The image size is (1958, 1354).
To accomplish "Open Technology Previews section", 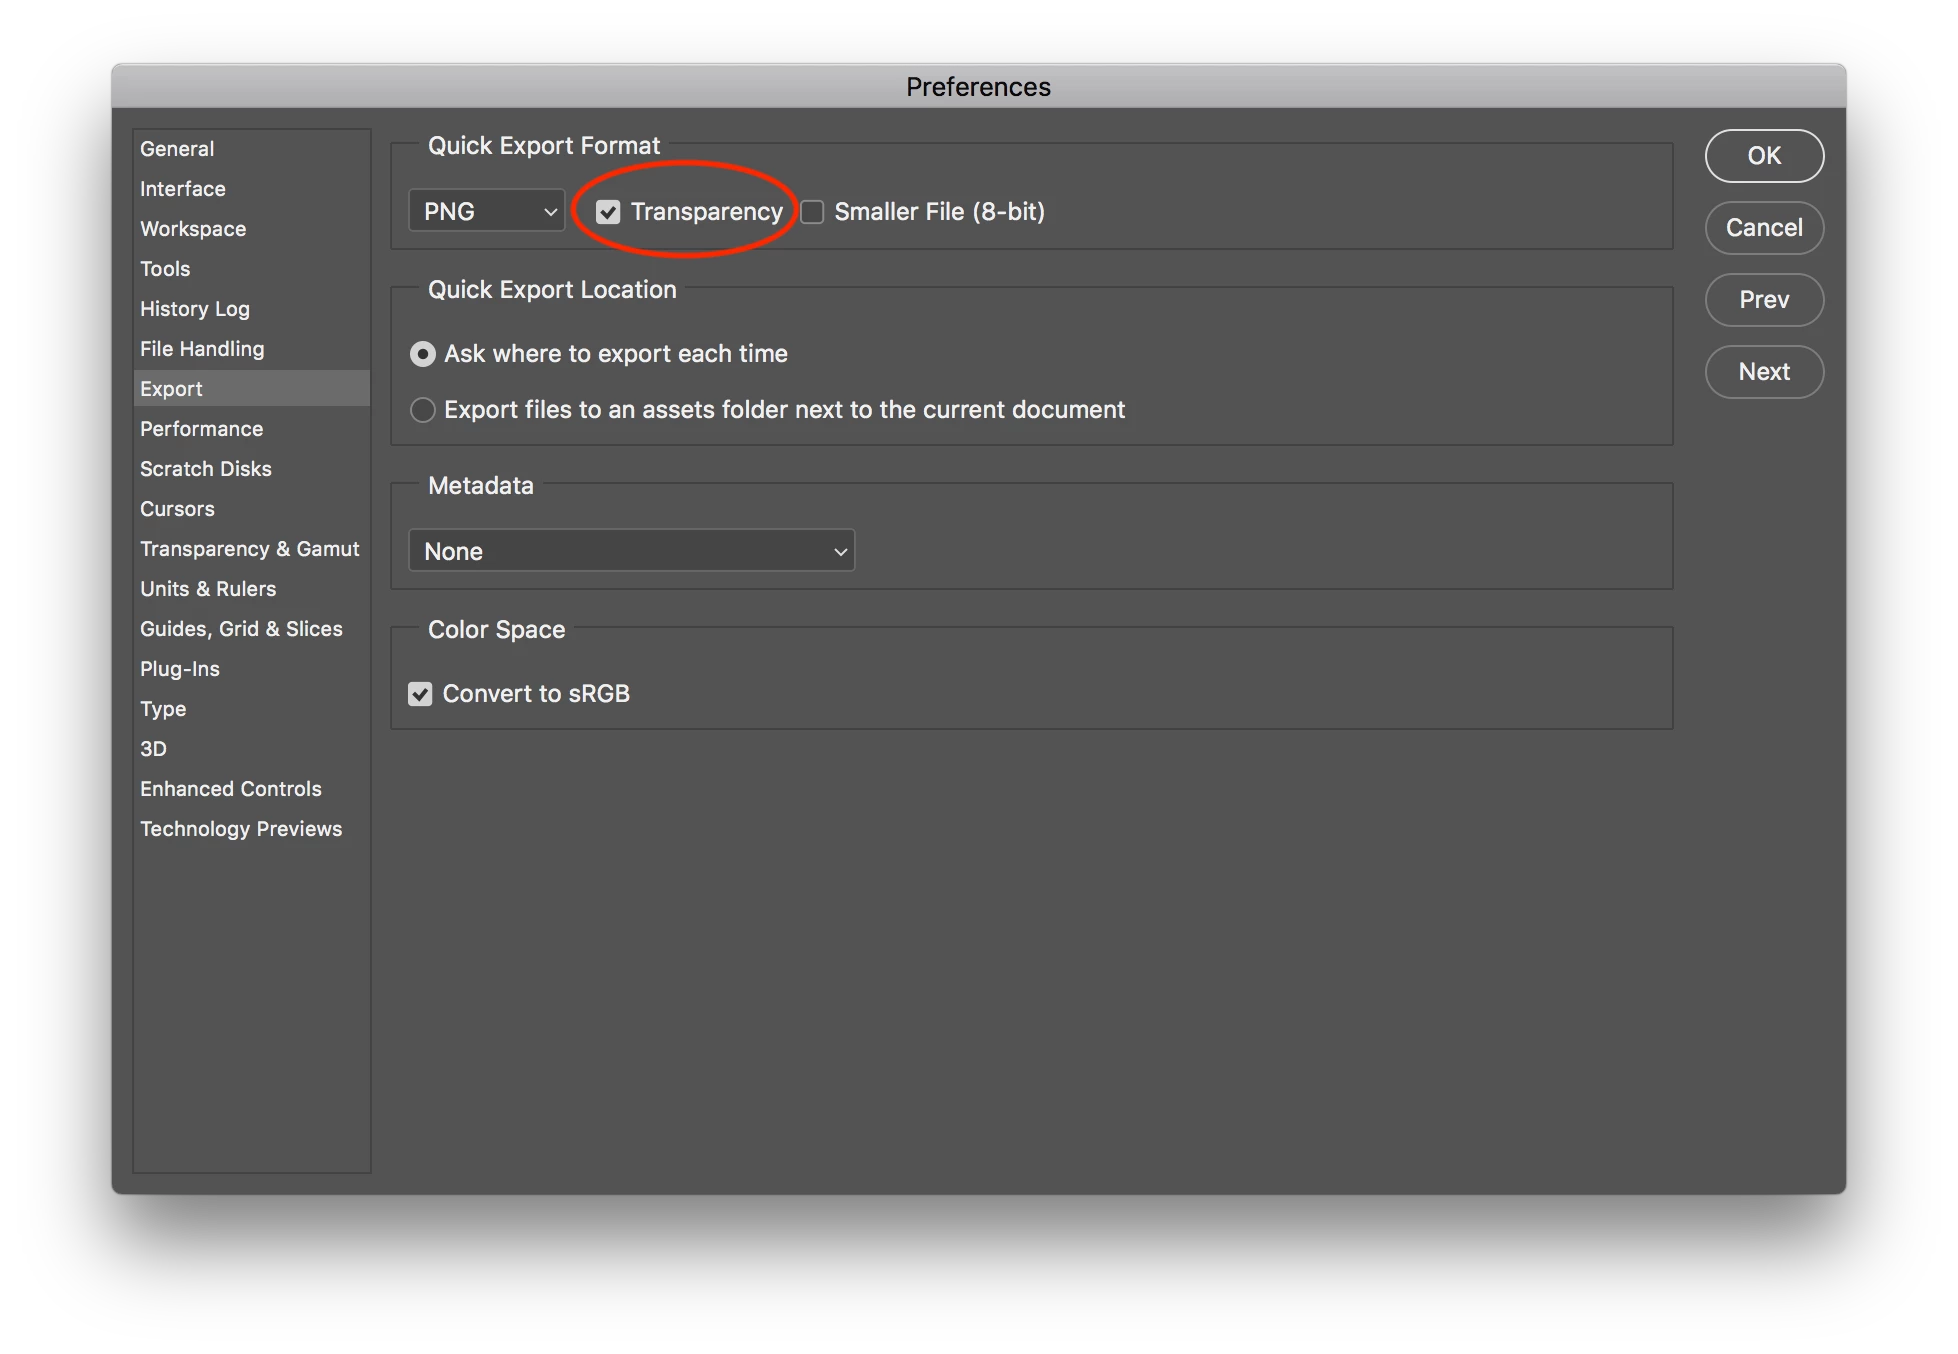I will pyautogui.click(x=241, y=829).
